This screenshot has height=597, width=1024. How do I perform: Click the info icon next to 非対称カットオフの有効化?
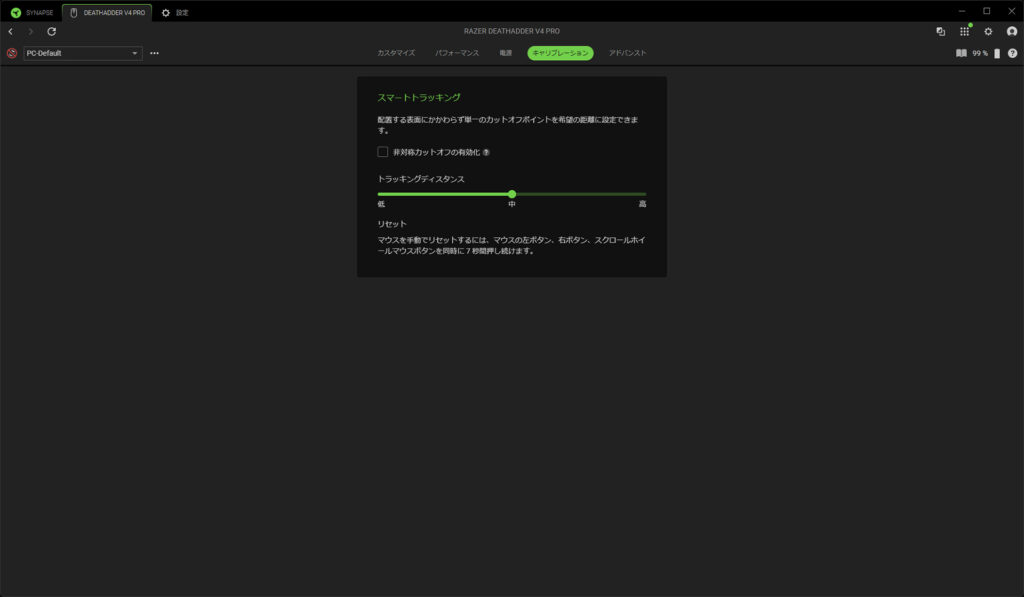[486, 153]
